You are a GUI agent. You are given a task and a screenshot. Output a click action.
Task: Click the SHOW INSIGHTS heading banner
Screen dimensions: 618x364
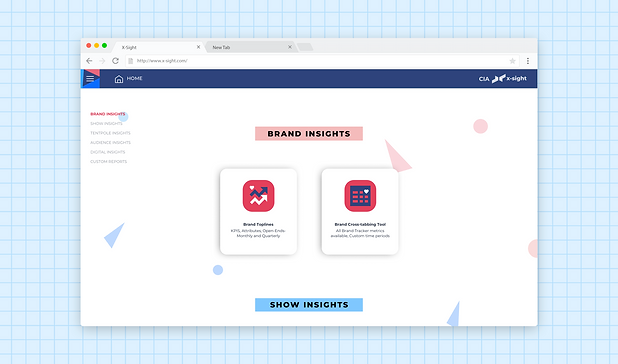point(309,305)
